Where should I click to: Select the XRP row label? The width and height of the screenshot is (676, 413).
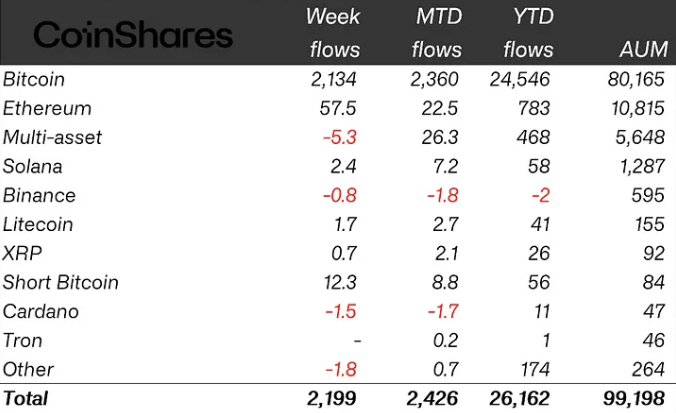tap(22, 253)
